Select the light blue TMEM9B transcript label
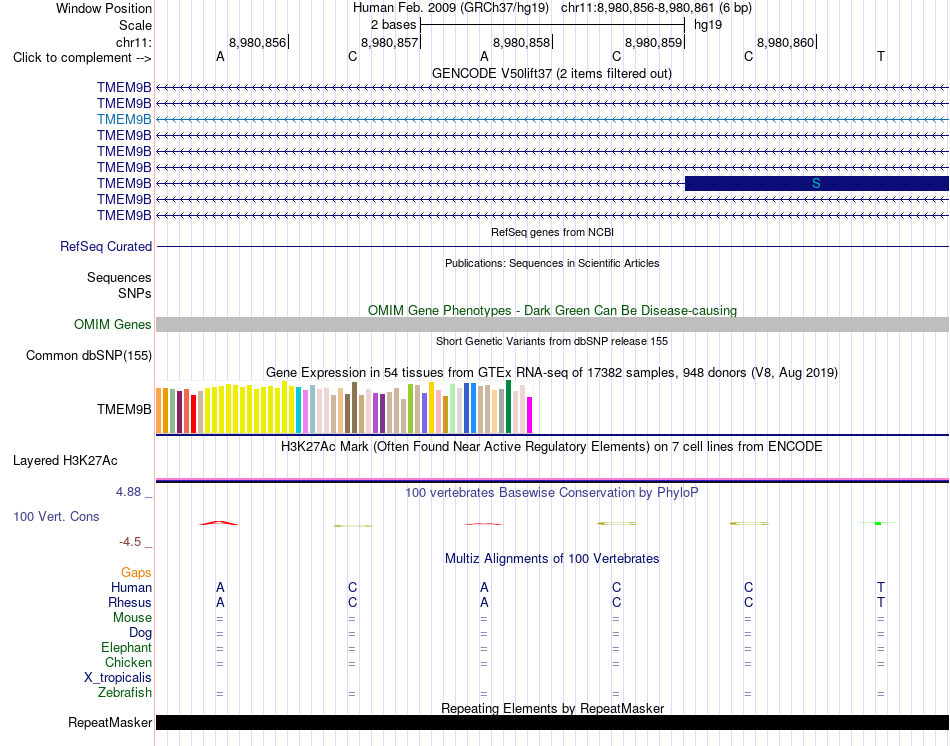The width and height of the screenshot is (950, 746). (124, 119)
